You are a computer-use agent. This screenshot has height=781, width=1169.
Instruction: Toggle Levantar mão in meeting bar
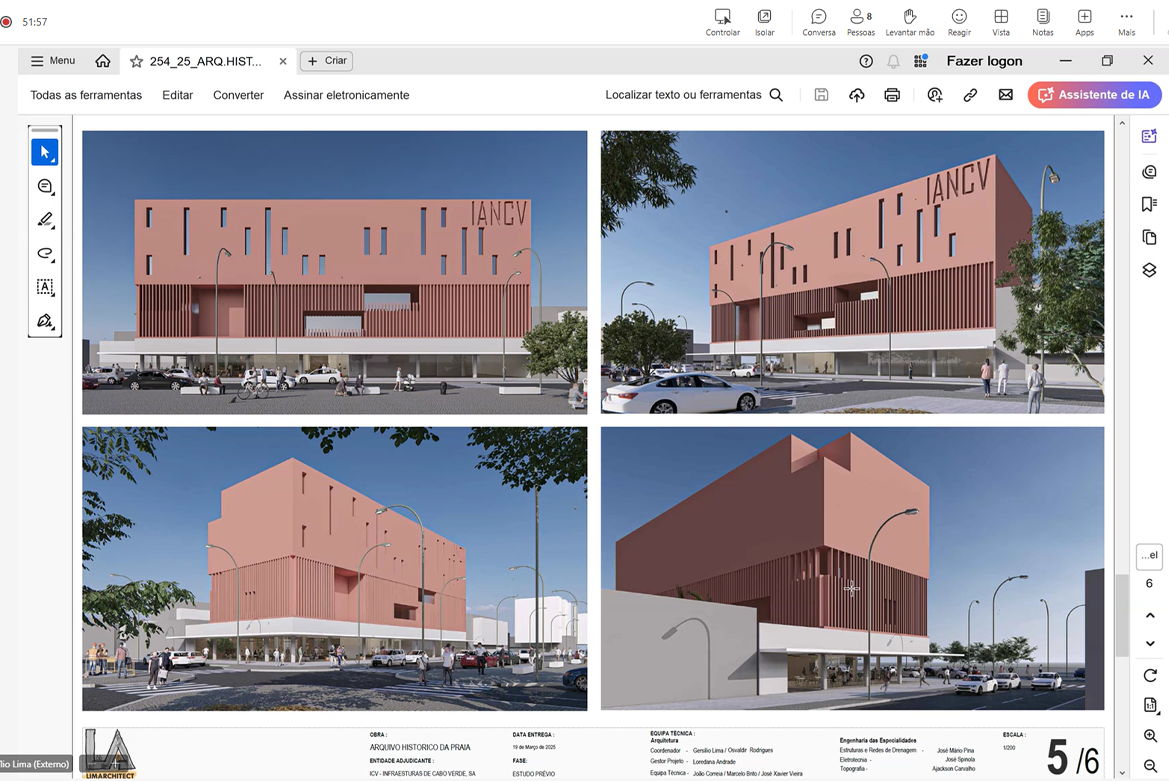tap(909, 22)
